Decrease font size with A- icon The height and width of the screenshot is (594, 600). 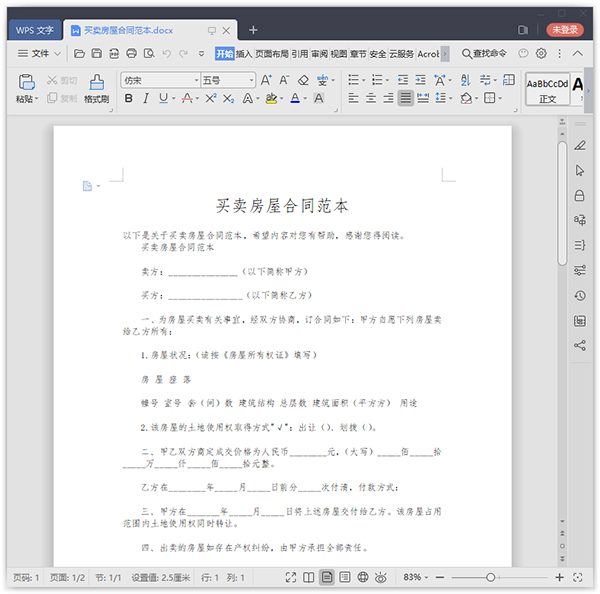284,80
